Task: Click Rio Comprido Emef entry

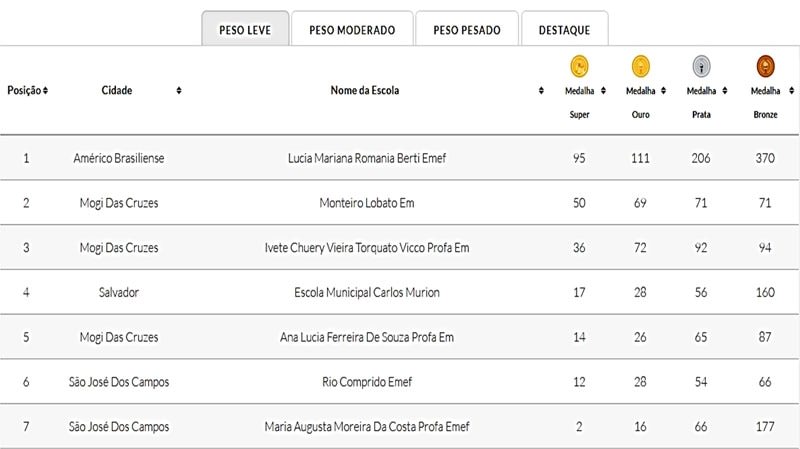Action: 367,382
